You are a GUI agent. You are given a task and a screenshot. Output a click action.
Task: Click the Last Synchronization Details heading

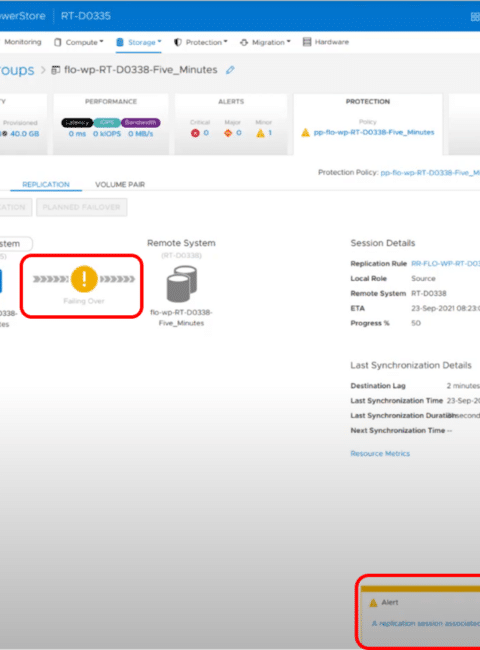411,366
